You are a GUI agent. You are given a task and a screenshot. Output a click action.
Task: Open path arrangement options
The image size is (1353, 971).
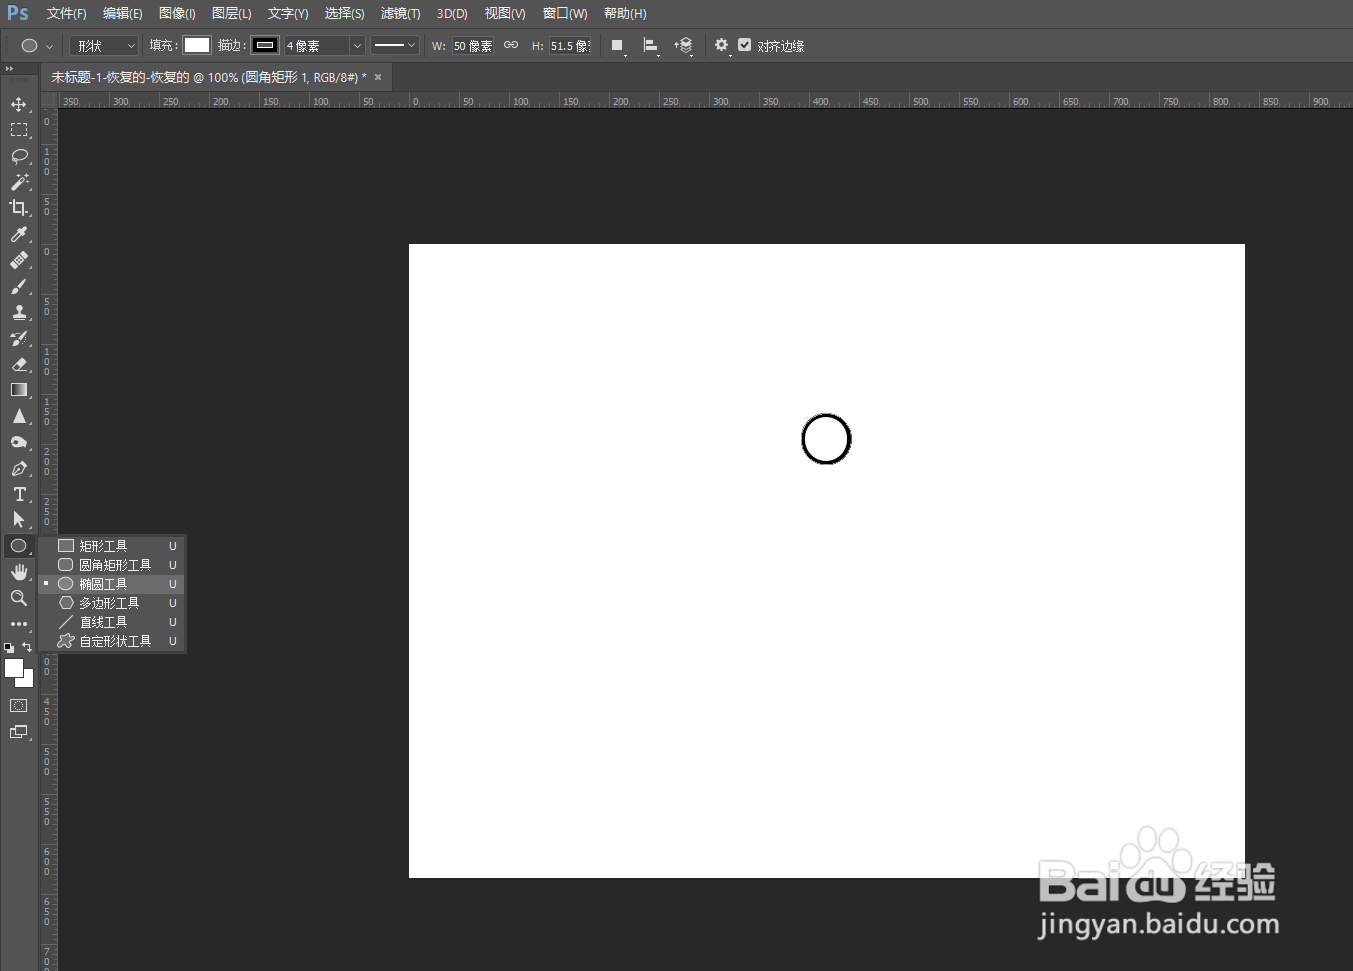[684, 46]
